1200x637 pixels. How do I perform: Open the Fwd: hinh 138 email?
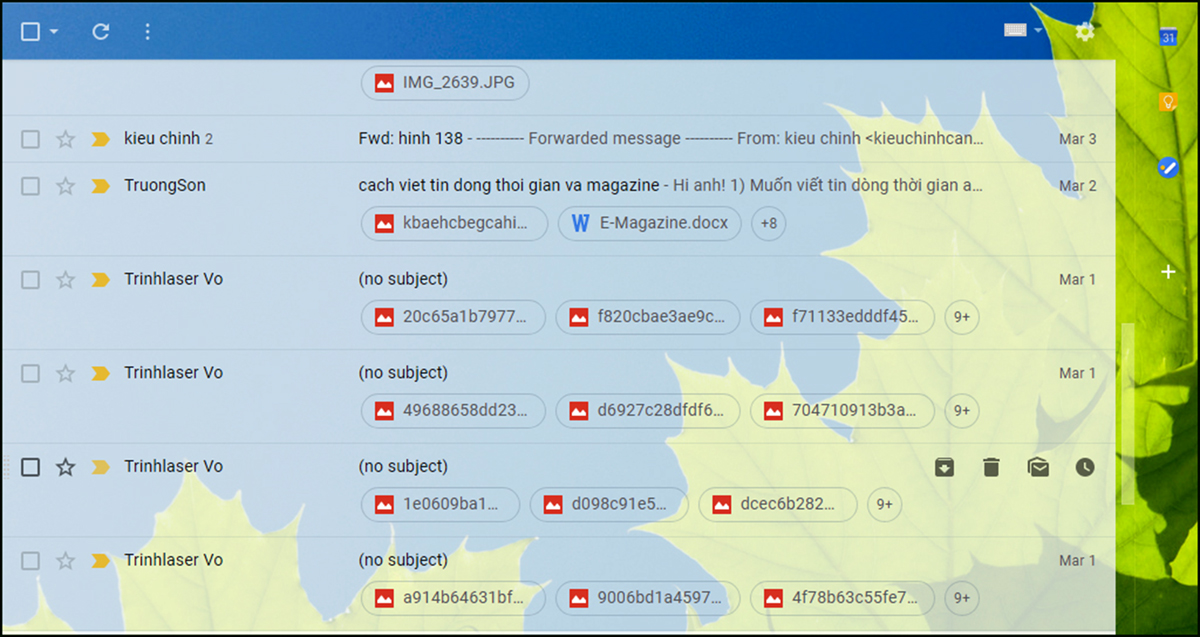point(670,139)
